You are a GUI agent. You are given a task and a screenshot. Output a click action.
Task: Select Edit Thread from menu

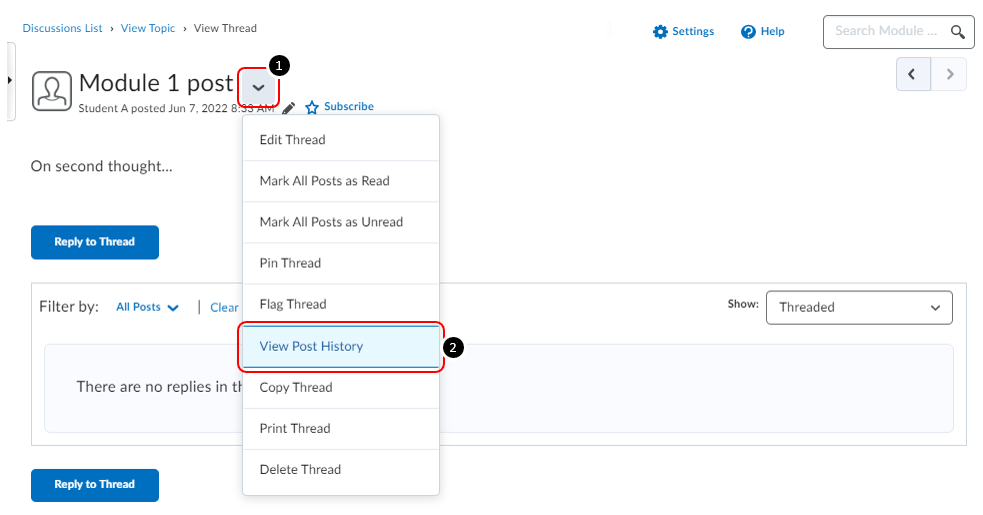pyautogui.click(x=293, y=140)
